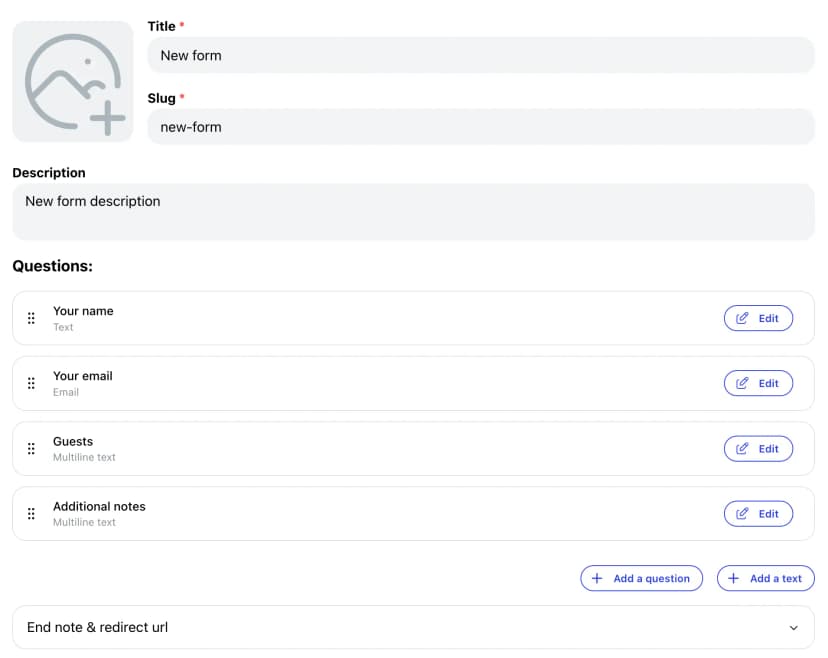Edit the "Additional notes" question

[758, 513]
